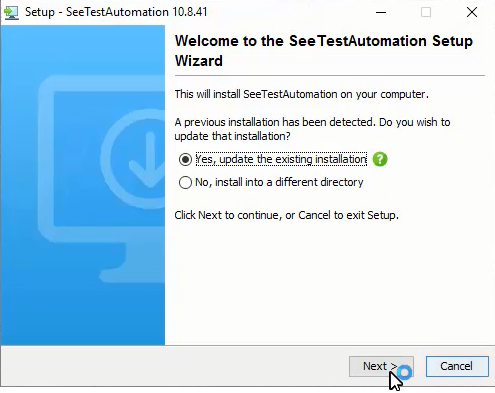
Task: Click the download arrow graphic in the blue banner
Action: 147,159
